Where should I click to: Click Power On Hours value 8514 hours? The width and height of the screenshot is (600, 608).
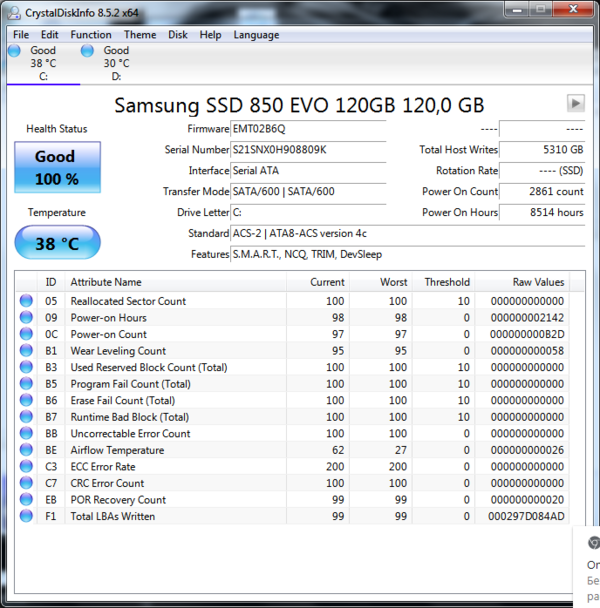point(542,212)
